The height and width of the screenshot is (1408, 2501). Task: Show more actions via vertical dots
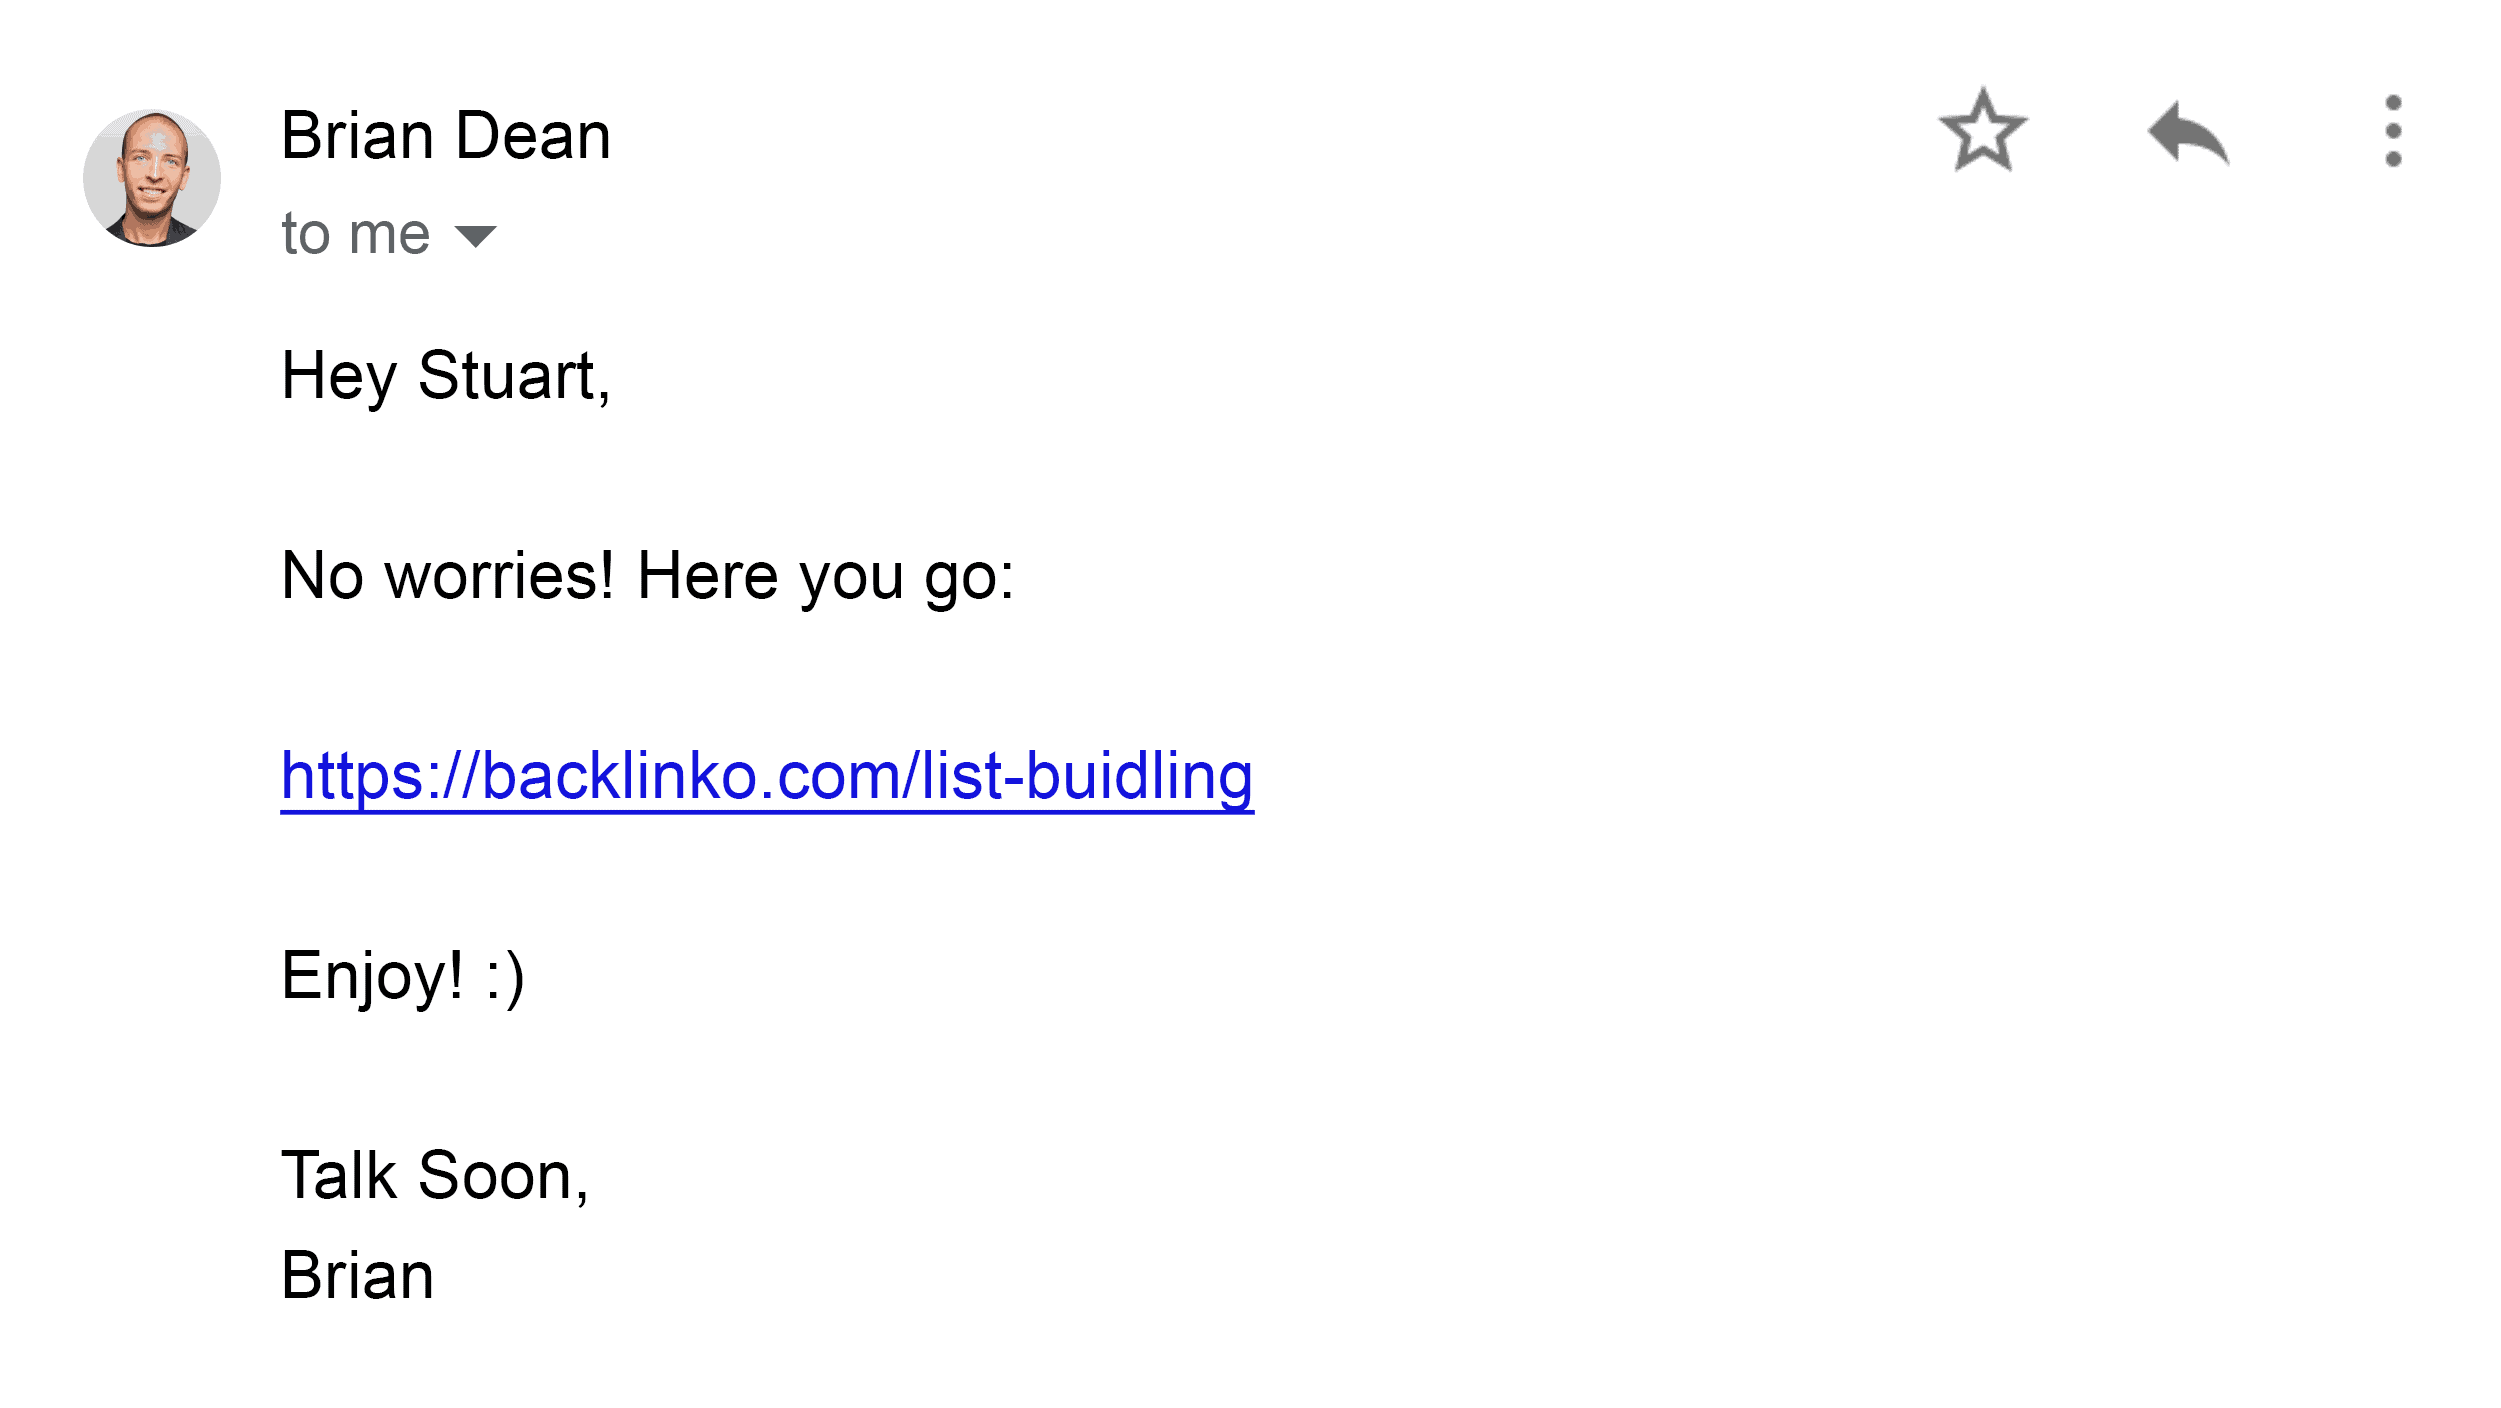[2393, 131]
